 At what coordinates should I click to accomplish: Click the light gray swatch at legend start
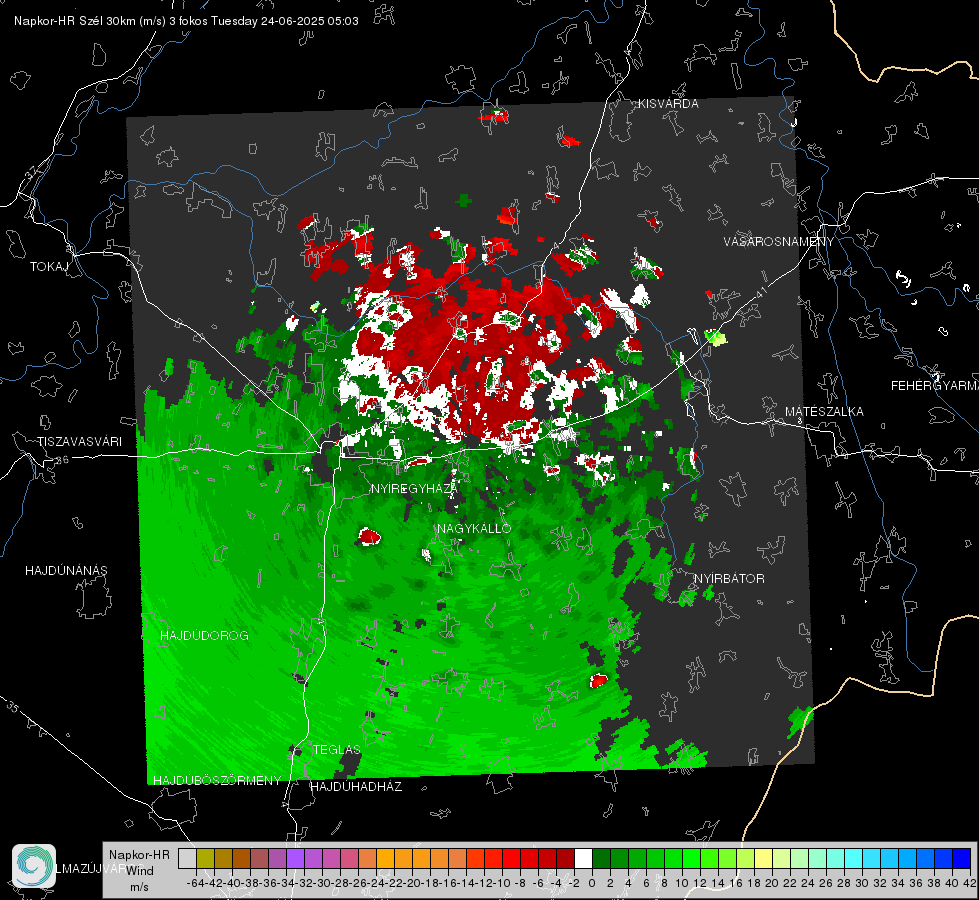[x=187, y=859]
